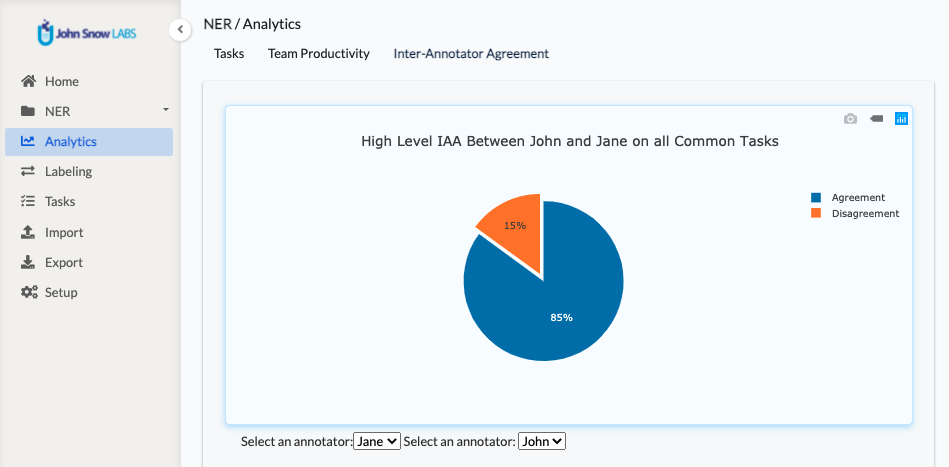Click the Plotly bar-chart logo icon
Viewport: 949px width, 467px height.
point(901,119)
